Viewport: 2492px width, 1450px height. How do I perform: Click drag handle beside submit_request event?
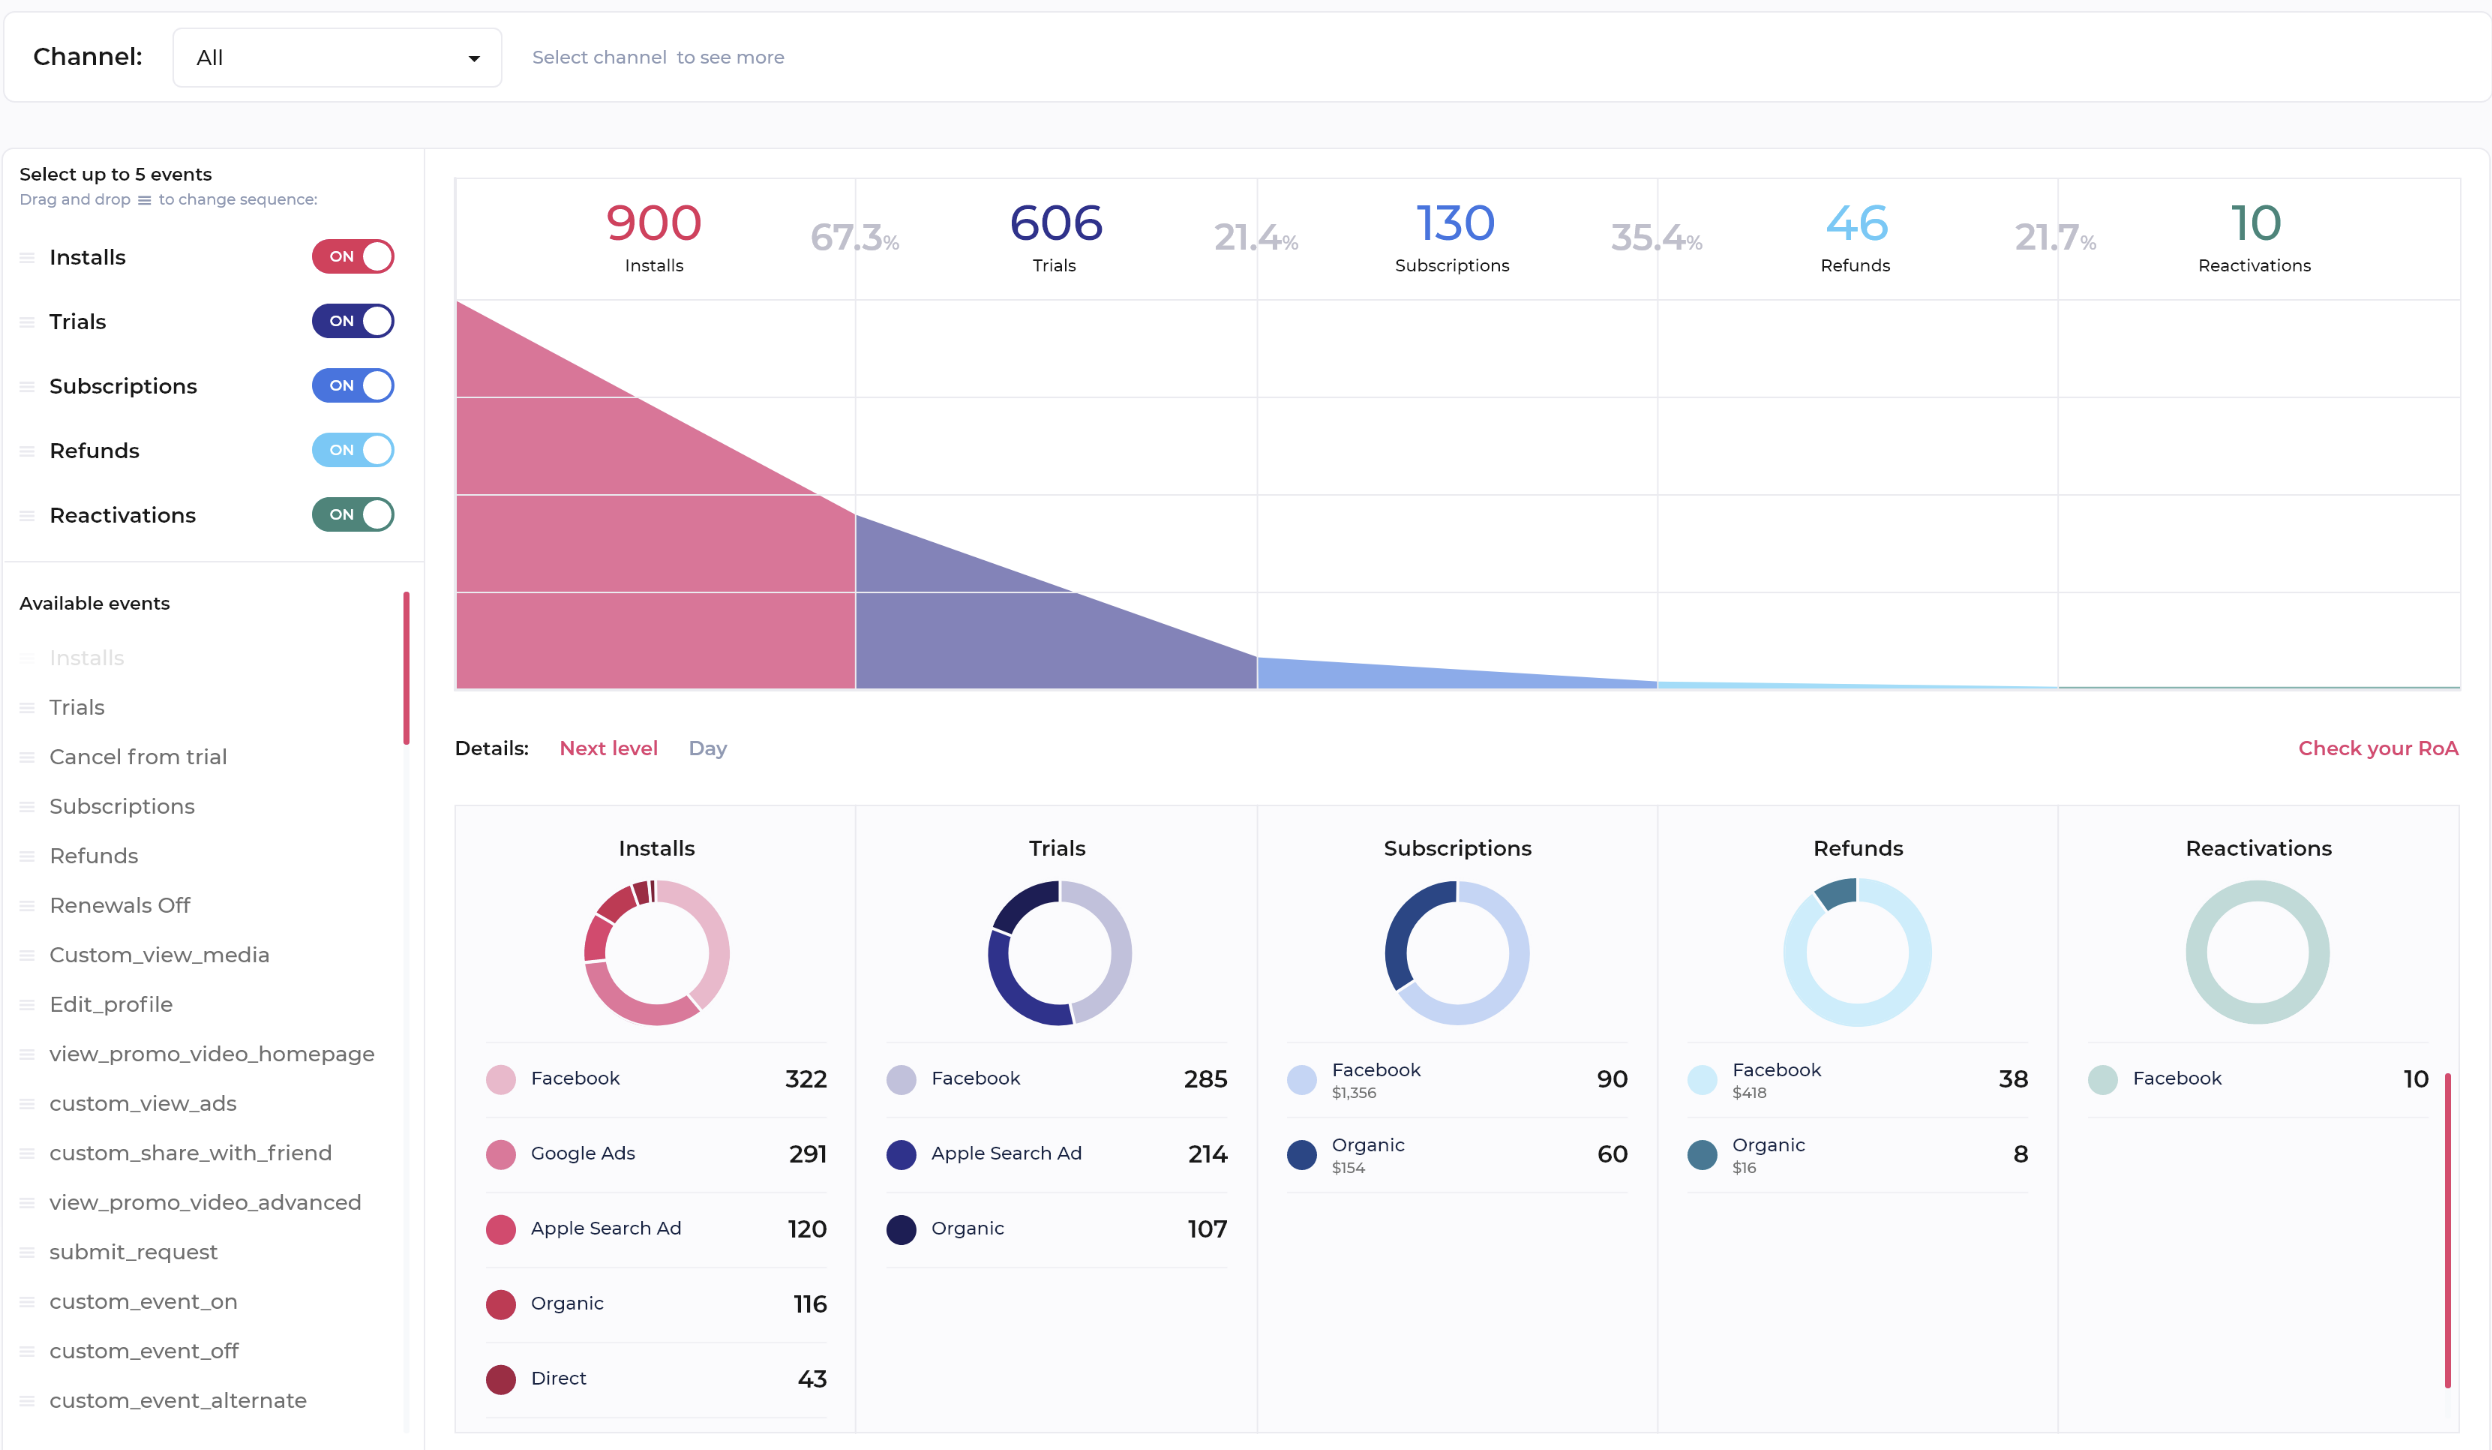pos(27,1253)
